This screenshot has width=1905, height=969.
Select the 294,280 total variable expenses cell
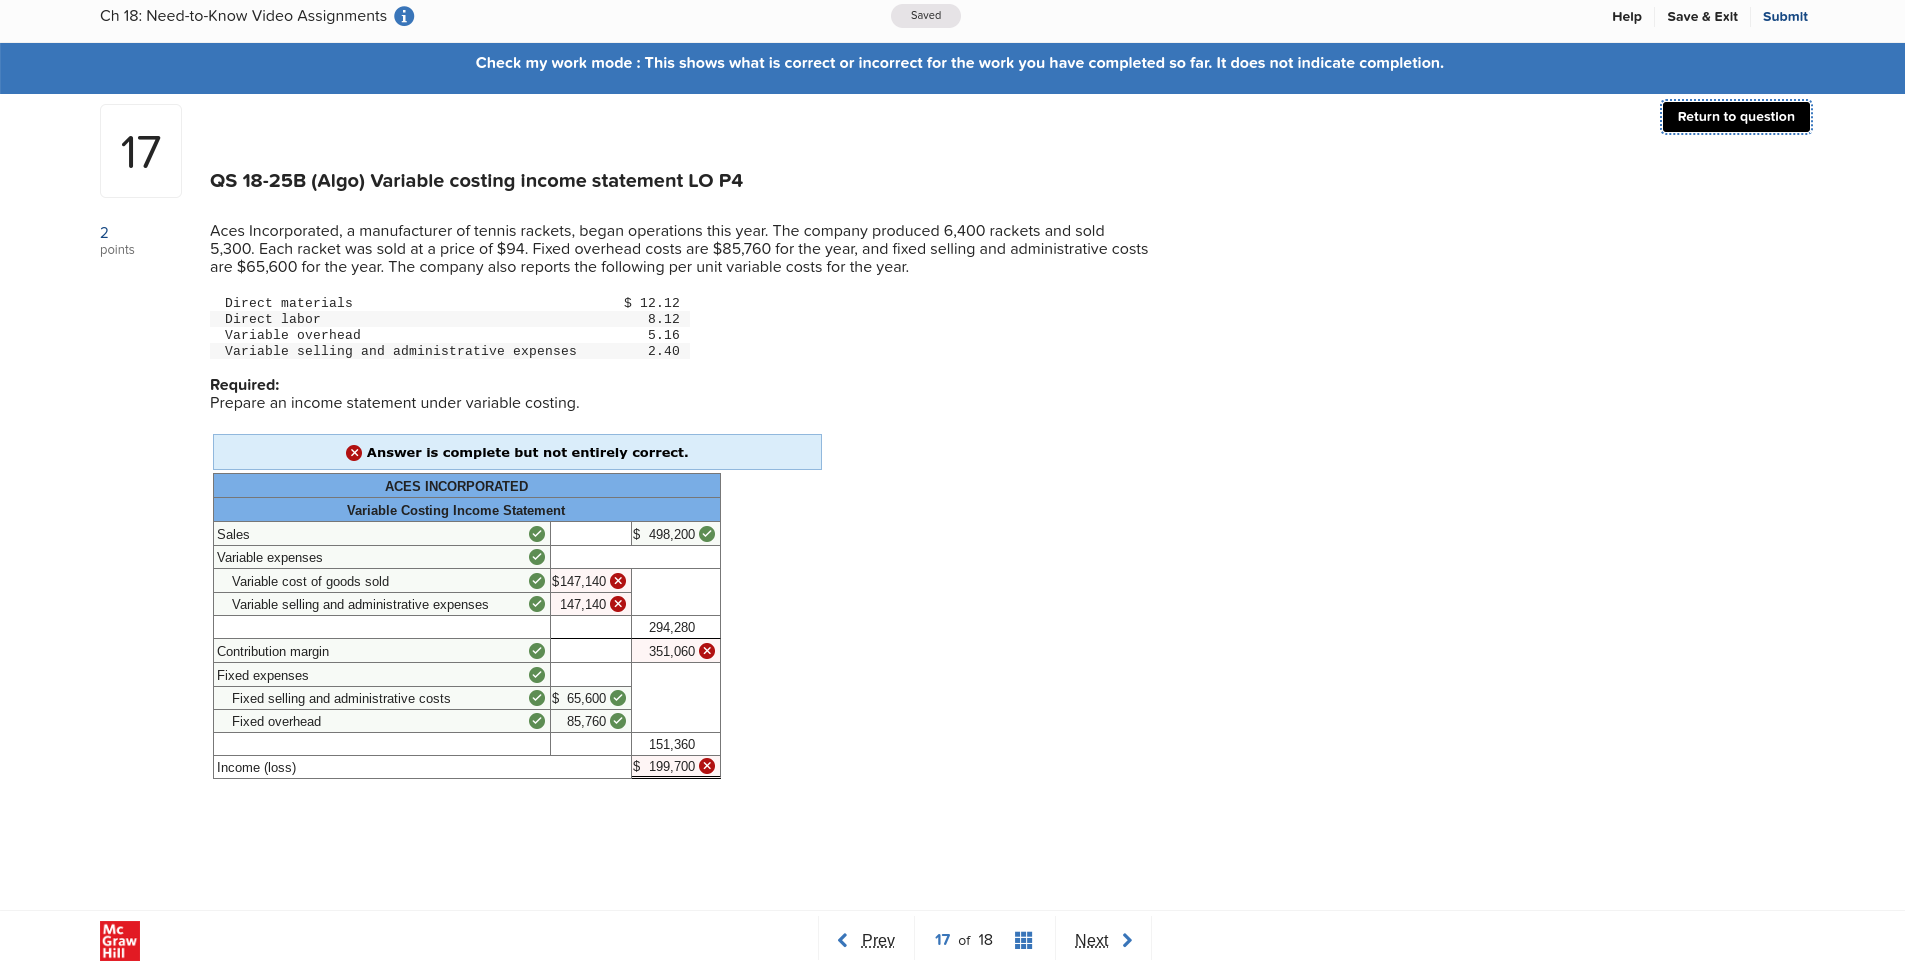click(x=675, y=627)
